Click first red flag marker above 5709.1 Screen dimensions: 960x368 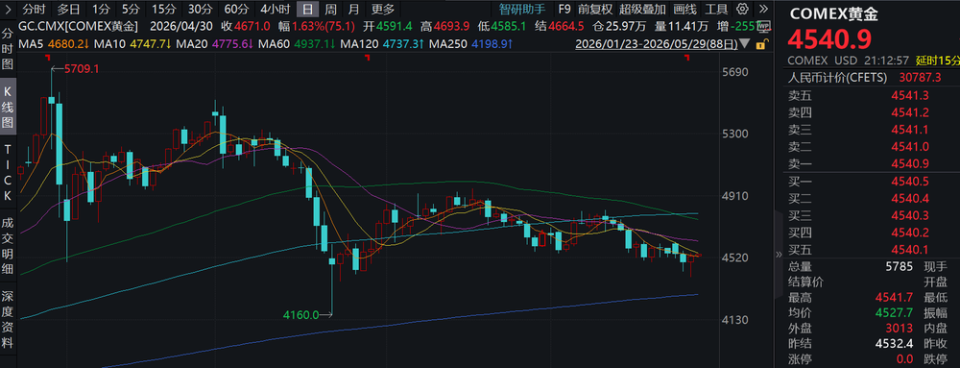[48, 58]
